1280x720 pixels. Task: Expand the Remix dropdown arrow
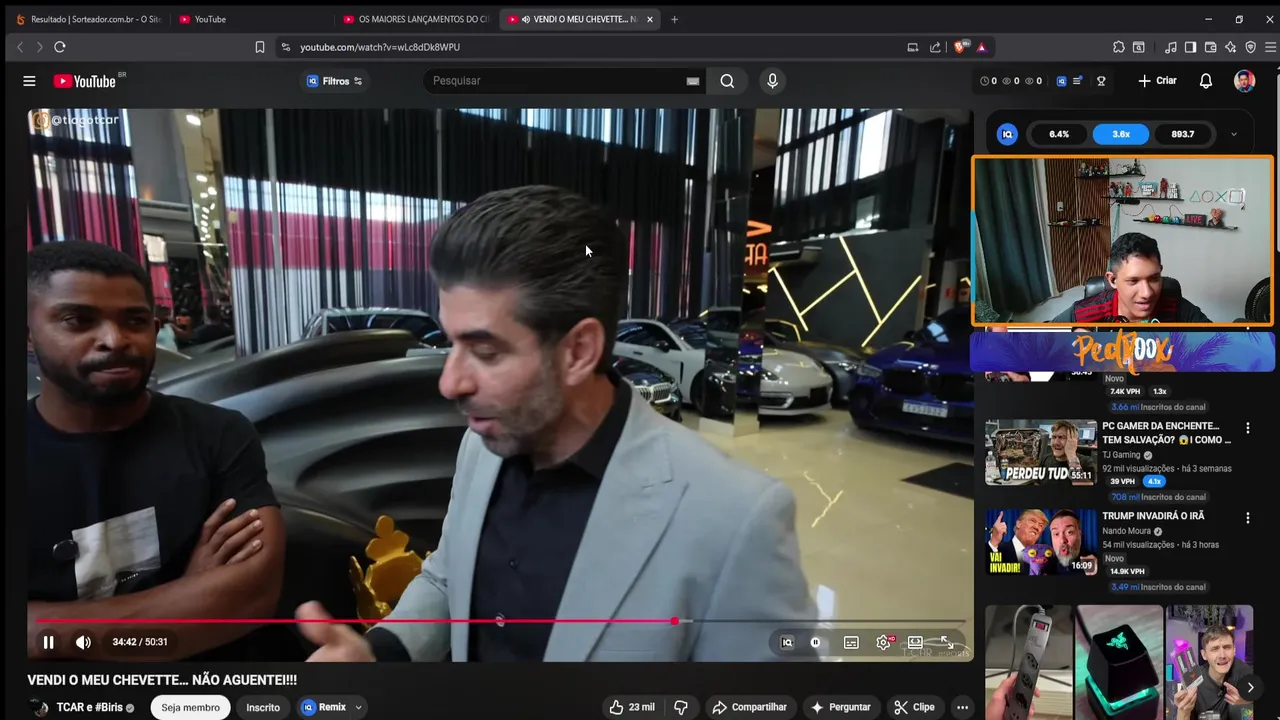[358, 707]
